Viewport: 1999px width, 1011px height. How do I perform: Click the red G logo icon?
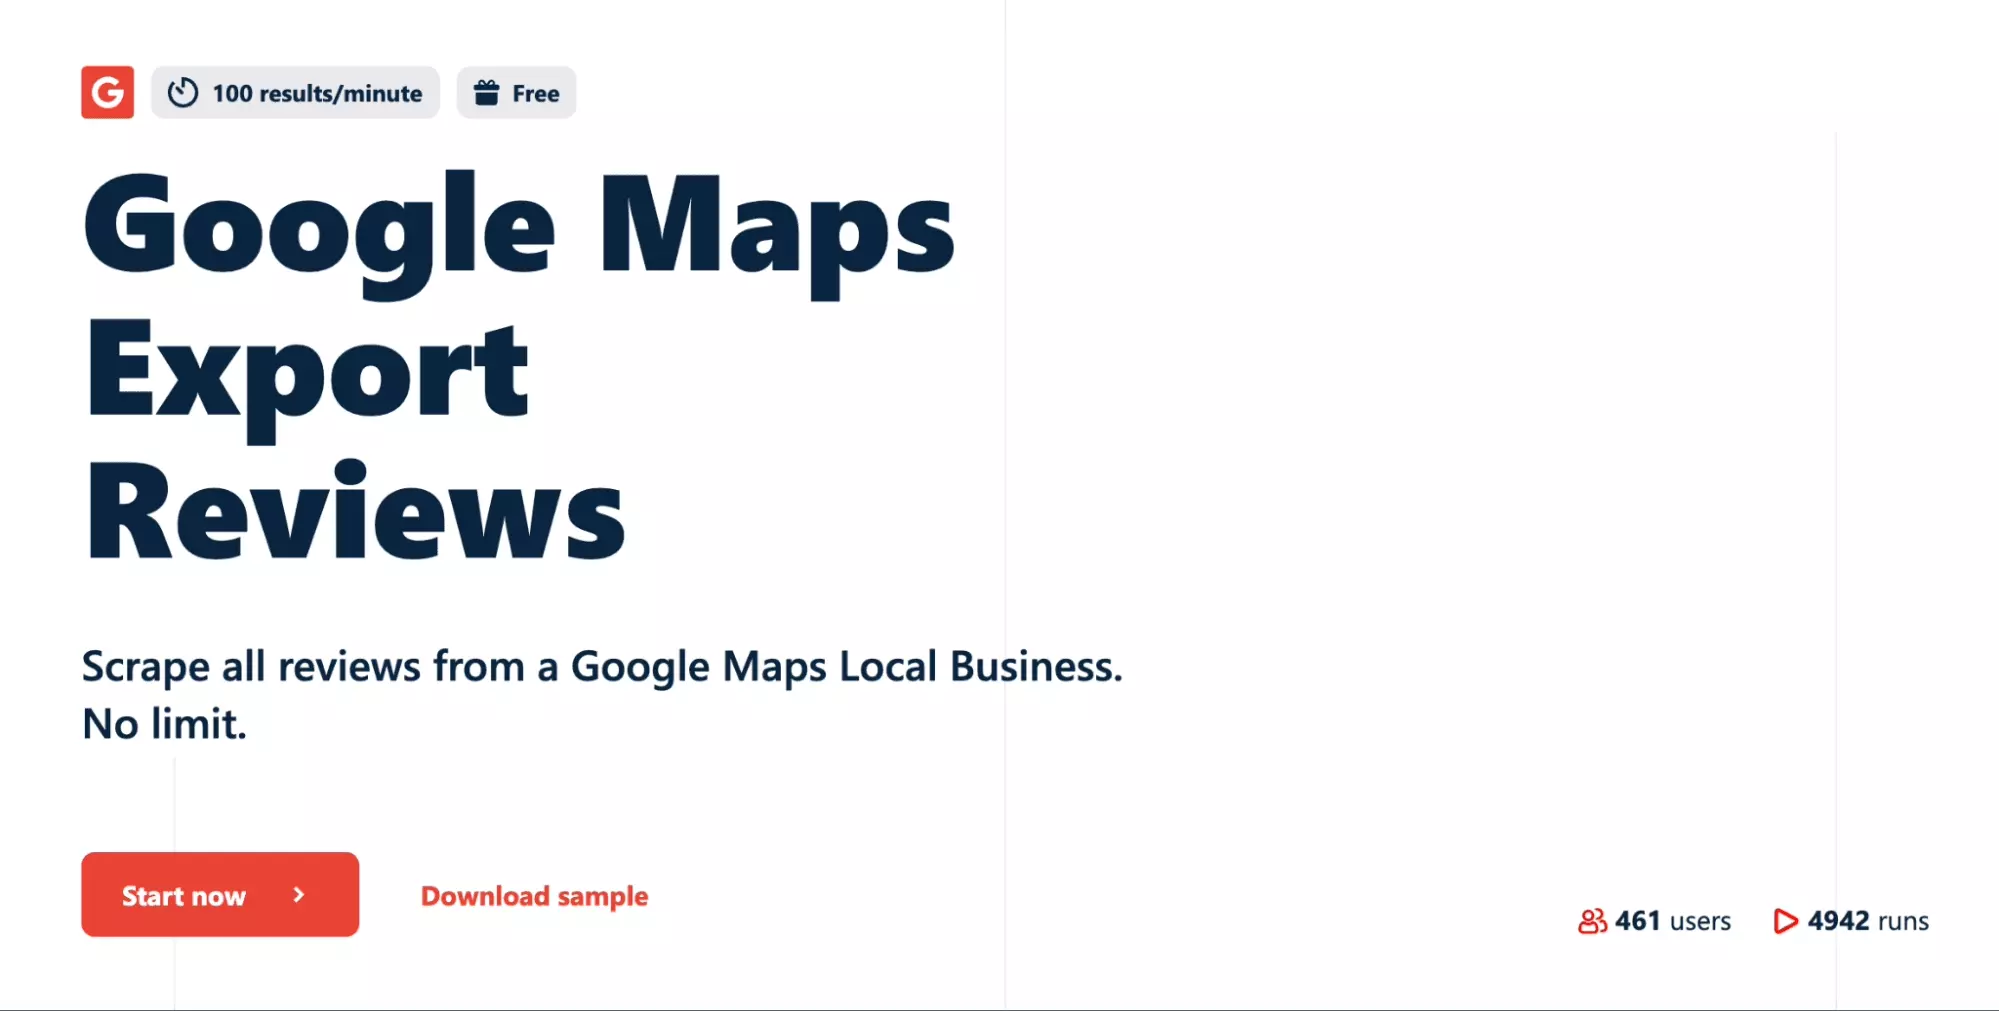click(x=107, y=93)
